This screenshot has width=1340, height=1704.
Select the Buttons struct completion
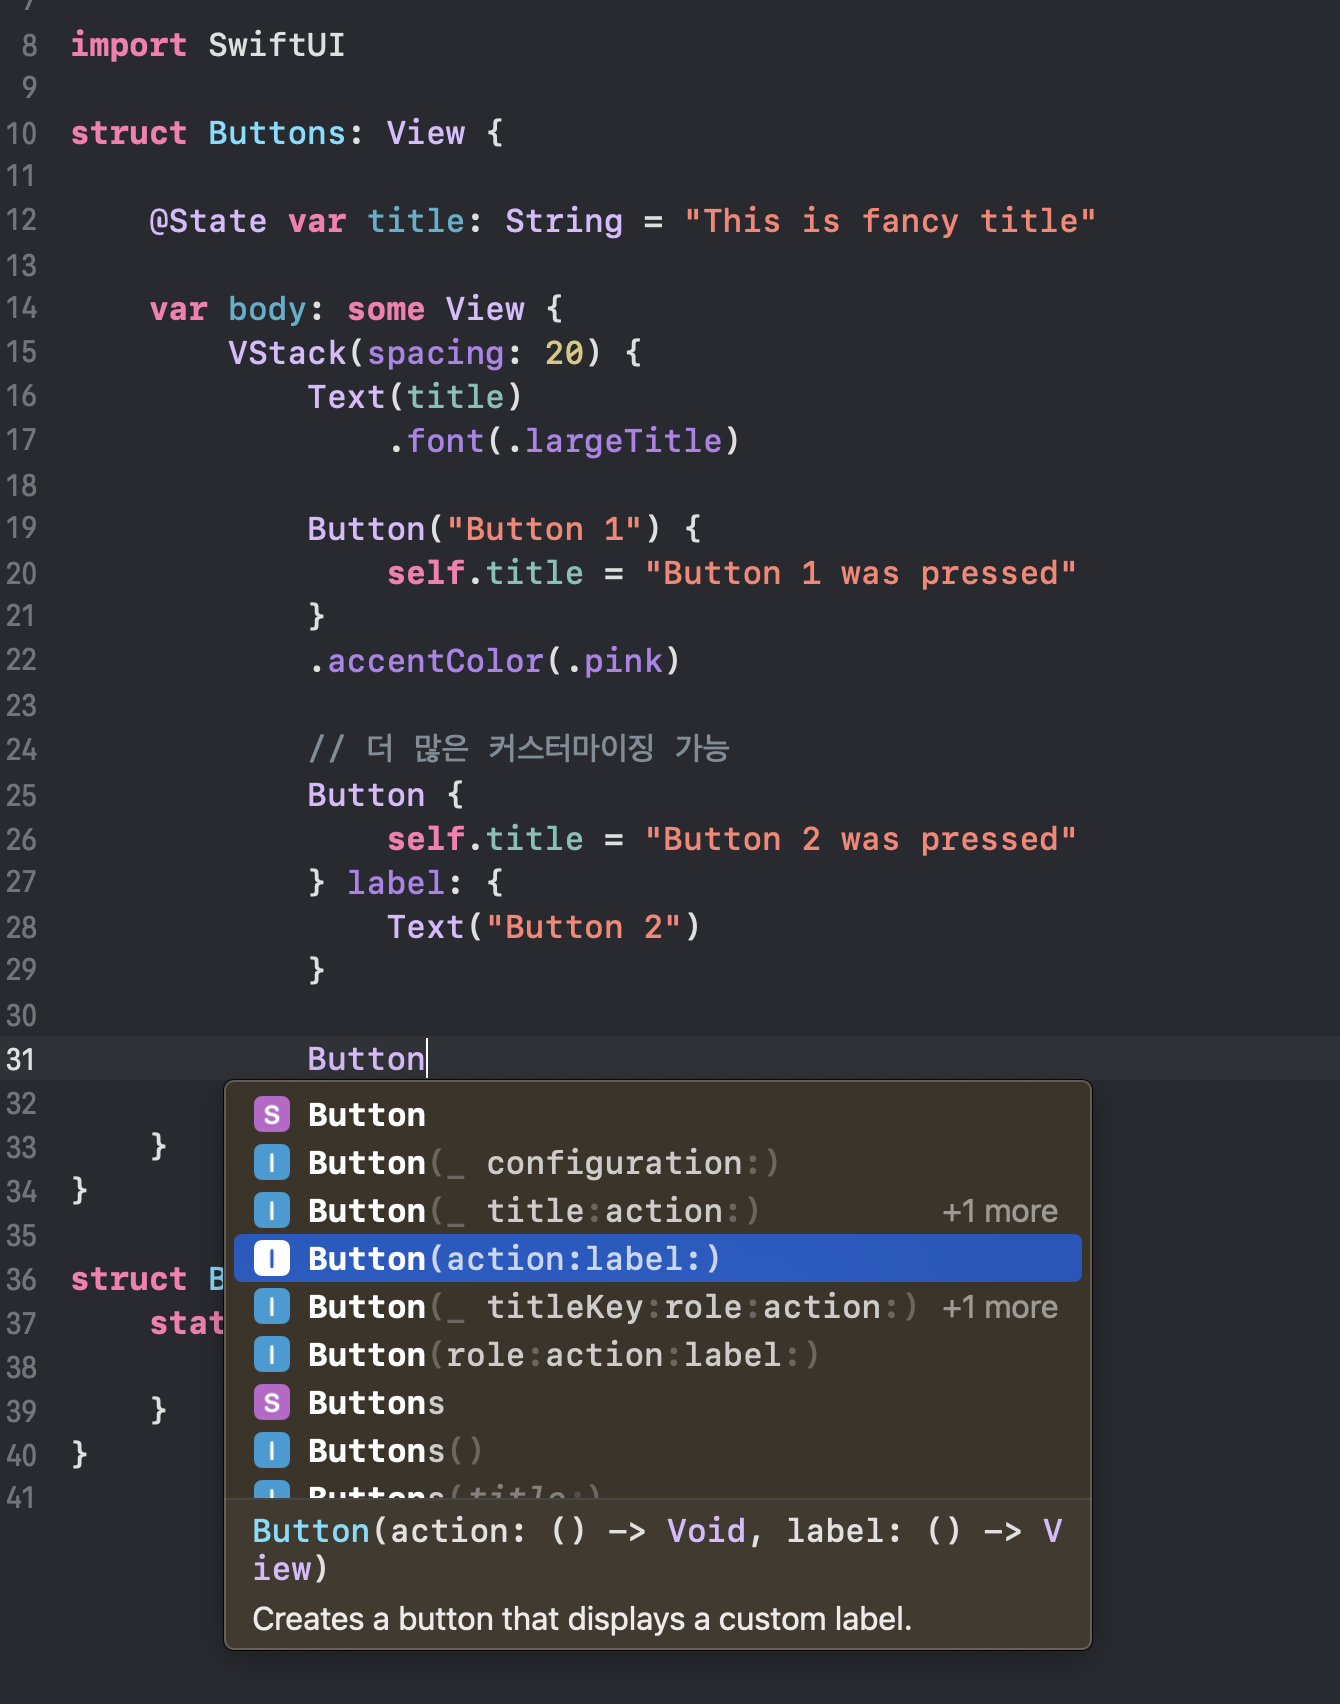tap(657, 1402)
